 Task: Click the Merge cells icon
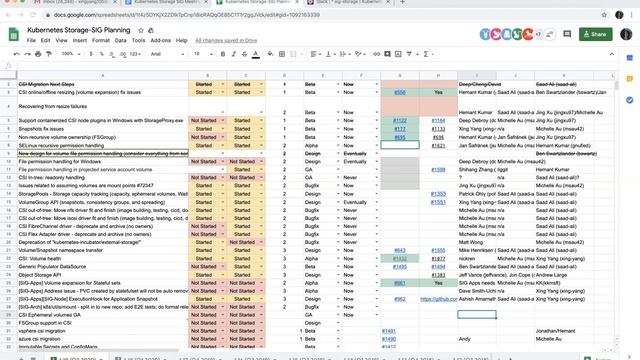tap(293, 54)
